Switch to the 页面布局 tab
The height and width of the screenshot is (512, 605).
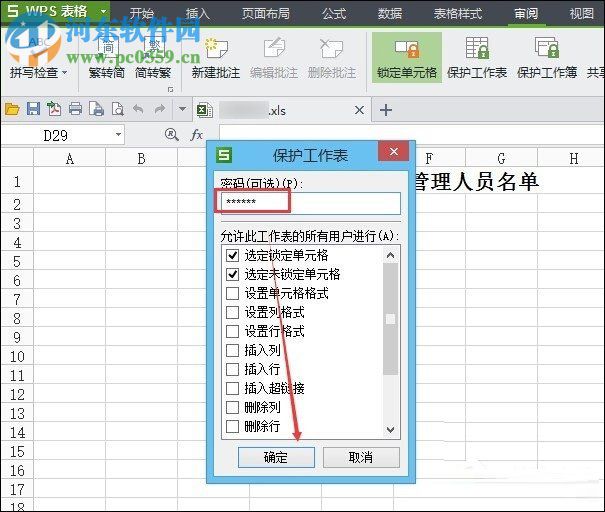[x=266, y=14]
